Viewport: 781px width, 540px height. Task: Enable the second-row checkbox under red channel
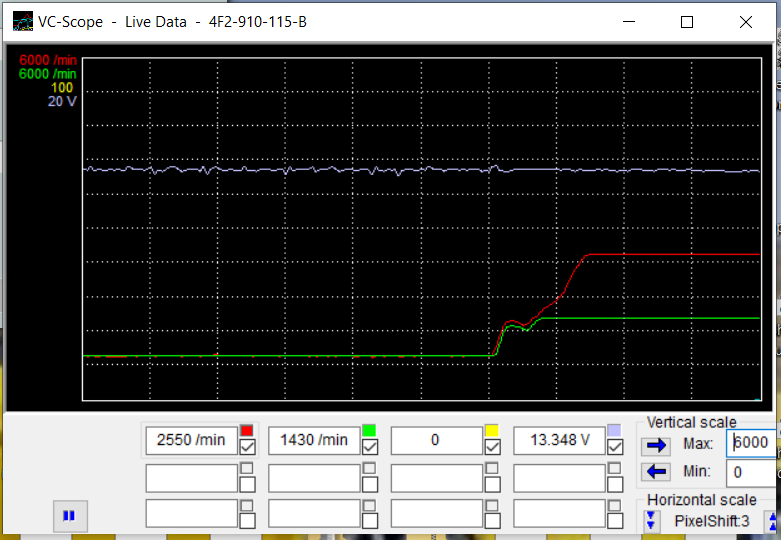point(247,484)
